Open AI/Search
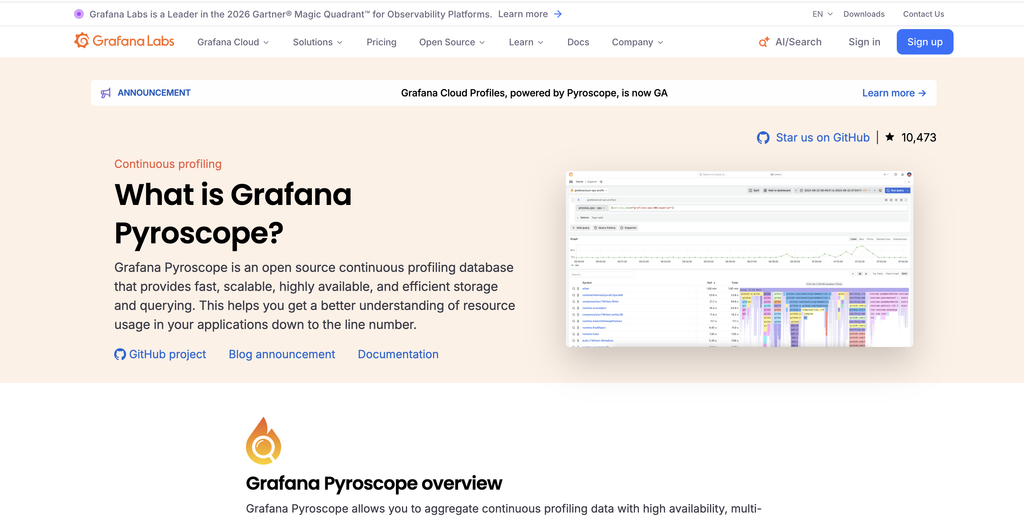Screen dimensions: 1024x517 tap(790, 42)
